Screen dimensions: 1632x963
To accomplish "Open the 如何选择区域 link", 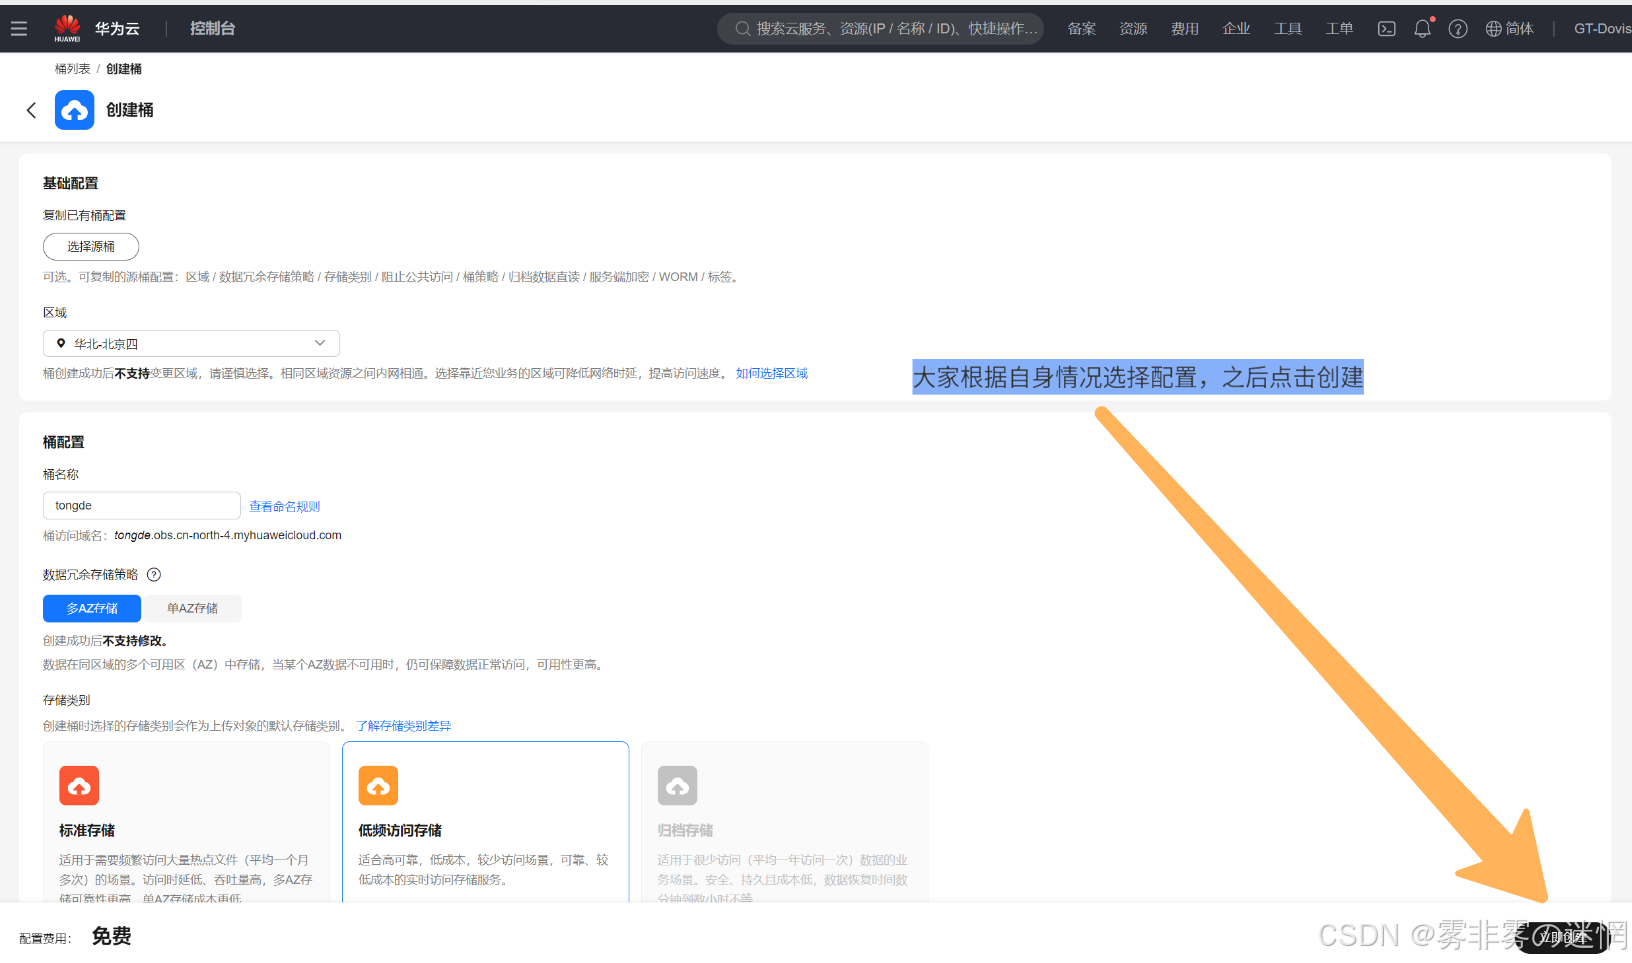I will [772, 374].
